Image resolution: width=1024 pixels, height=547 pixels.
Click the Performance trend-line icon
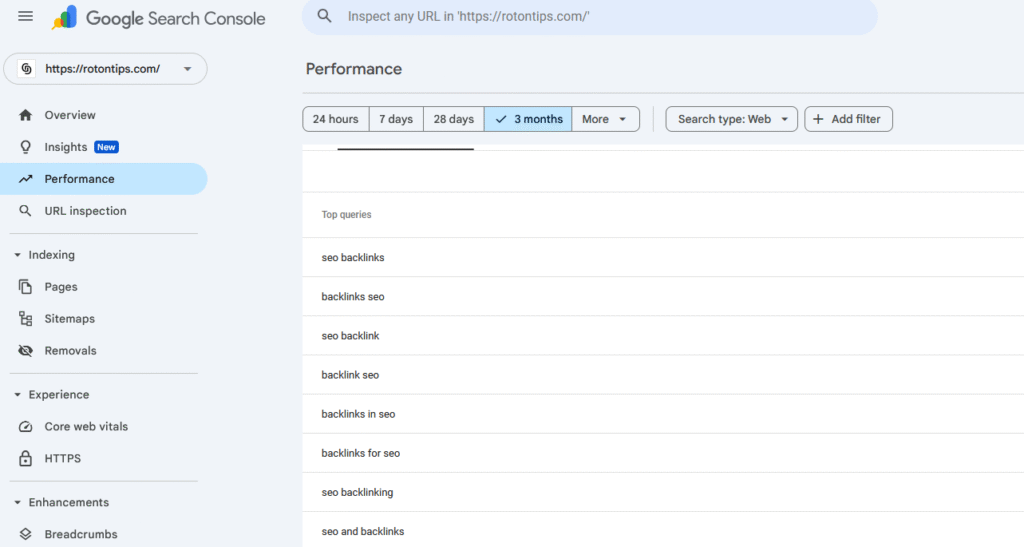[25, 179]
